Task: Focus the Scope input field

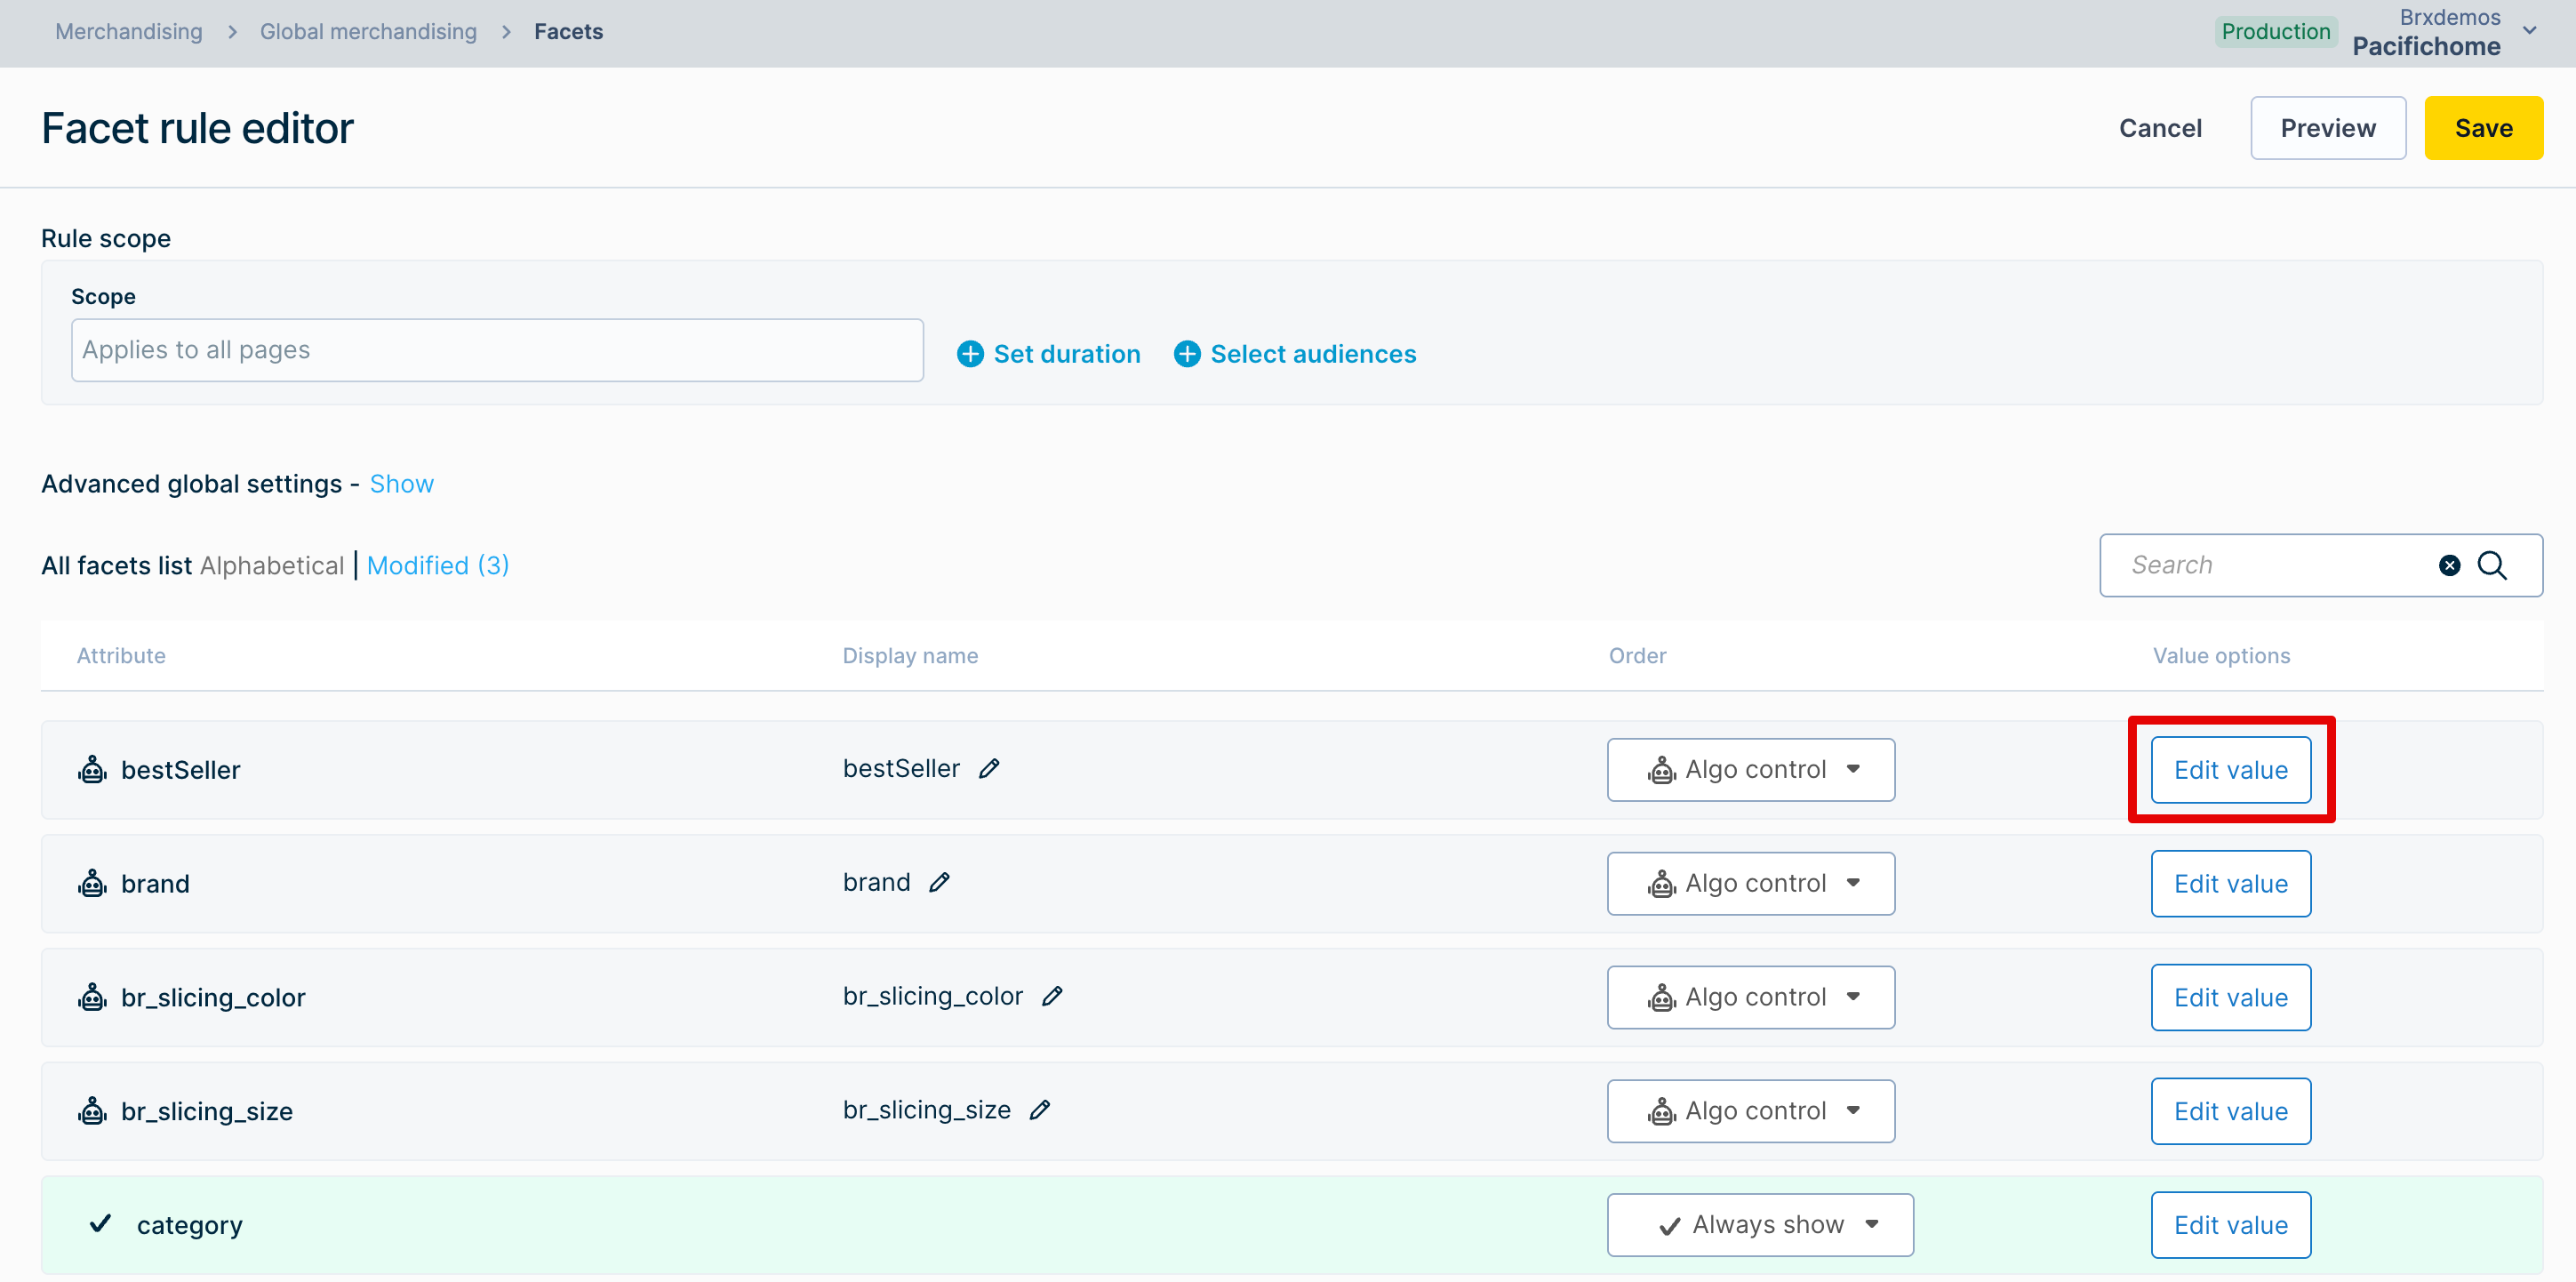Action: (497, 350)
